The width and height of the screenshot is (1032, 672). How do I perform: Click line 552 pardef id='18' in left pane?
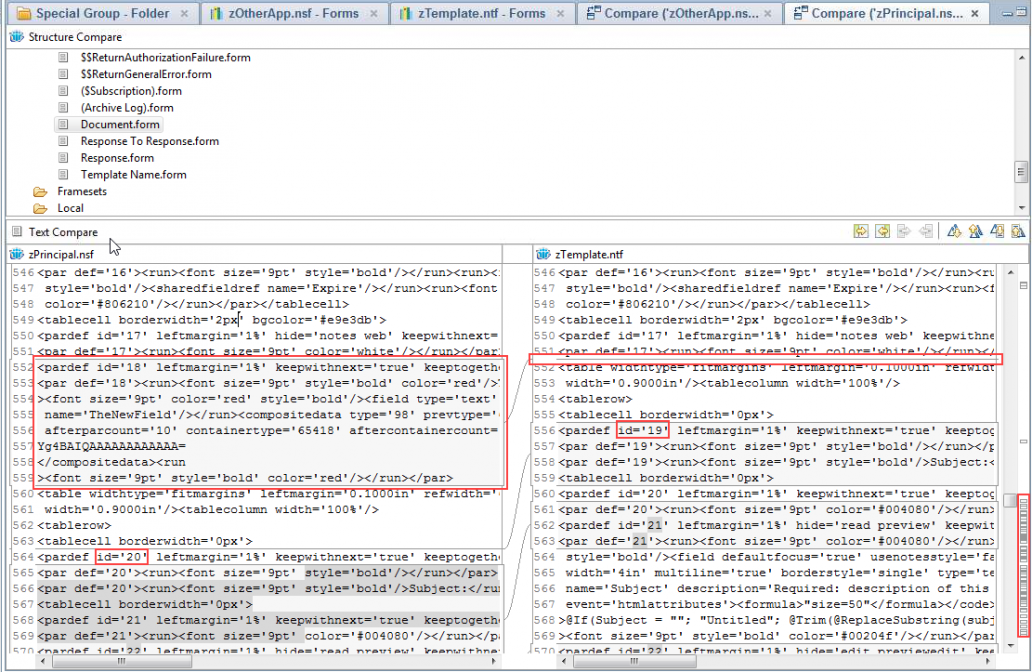(268, 367)
